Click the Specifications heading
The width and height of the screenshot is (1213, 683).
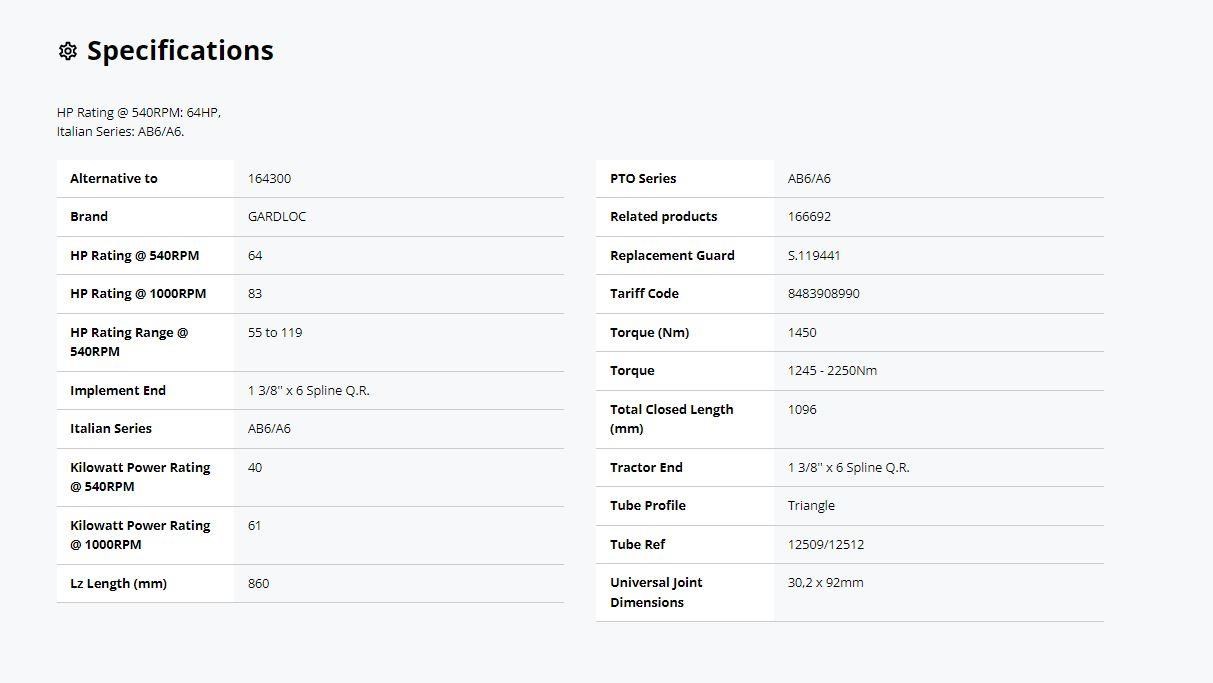coord(180,51)
